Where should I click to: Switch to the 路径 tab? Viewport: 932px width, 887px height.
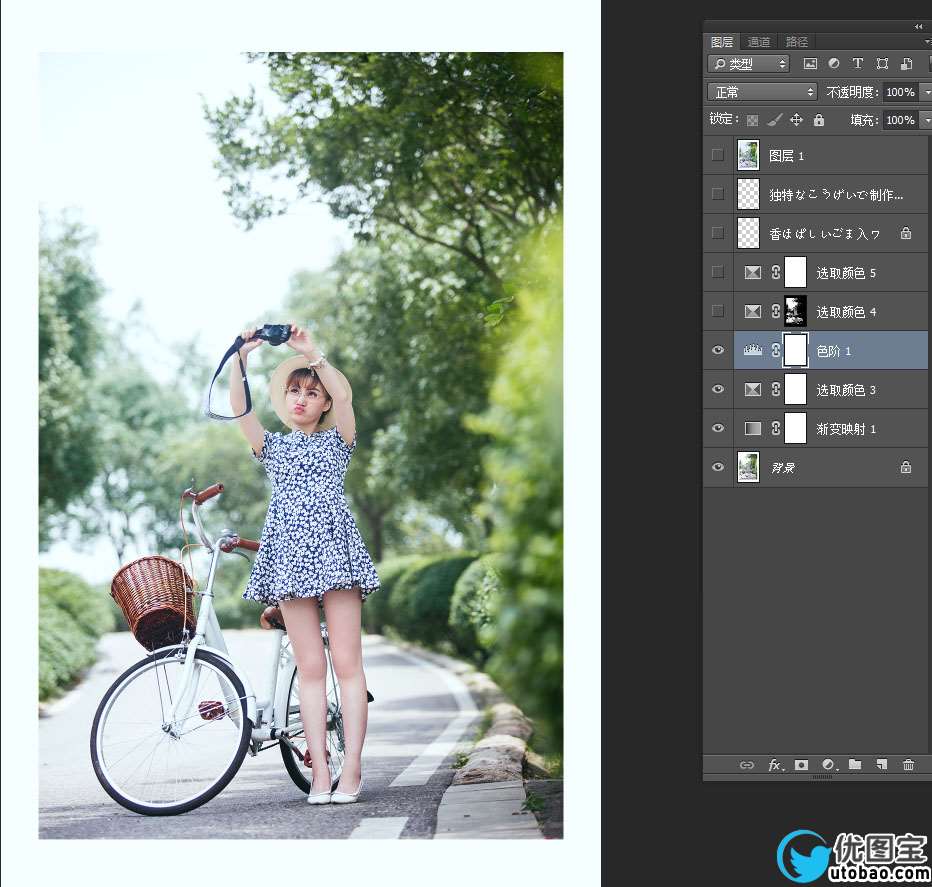[797, 42]
